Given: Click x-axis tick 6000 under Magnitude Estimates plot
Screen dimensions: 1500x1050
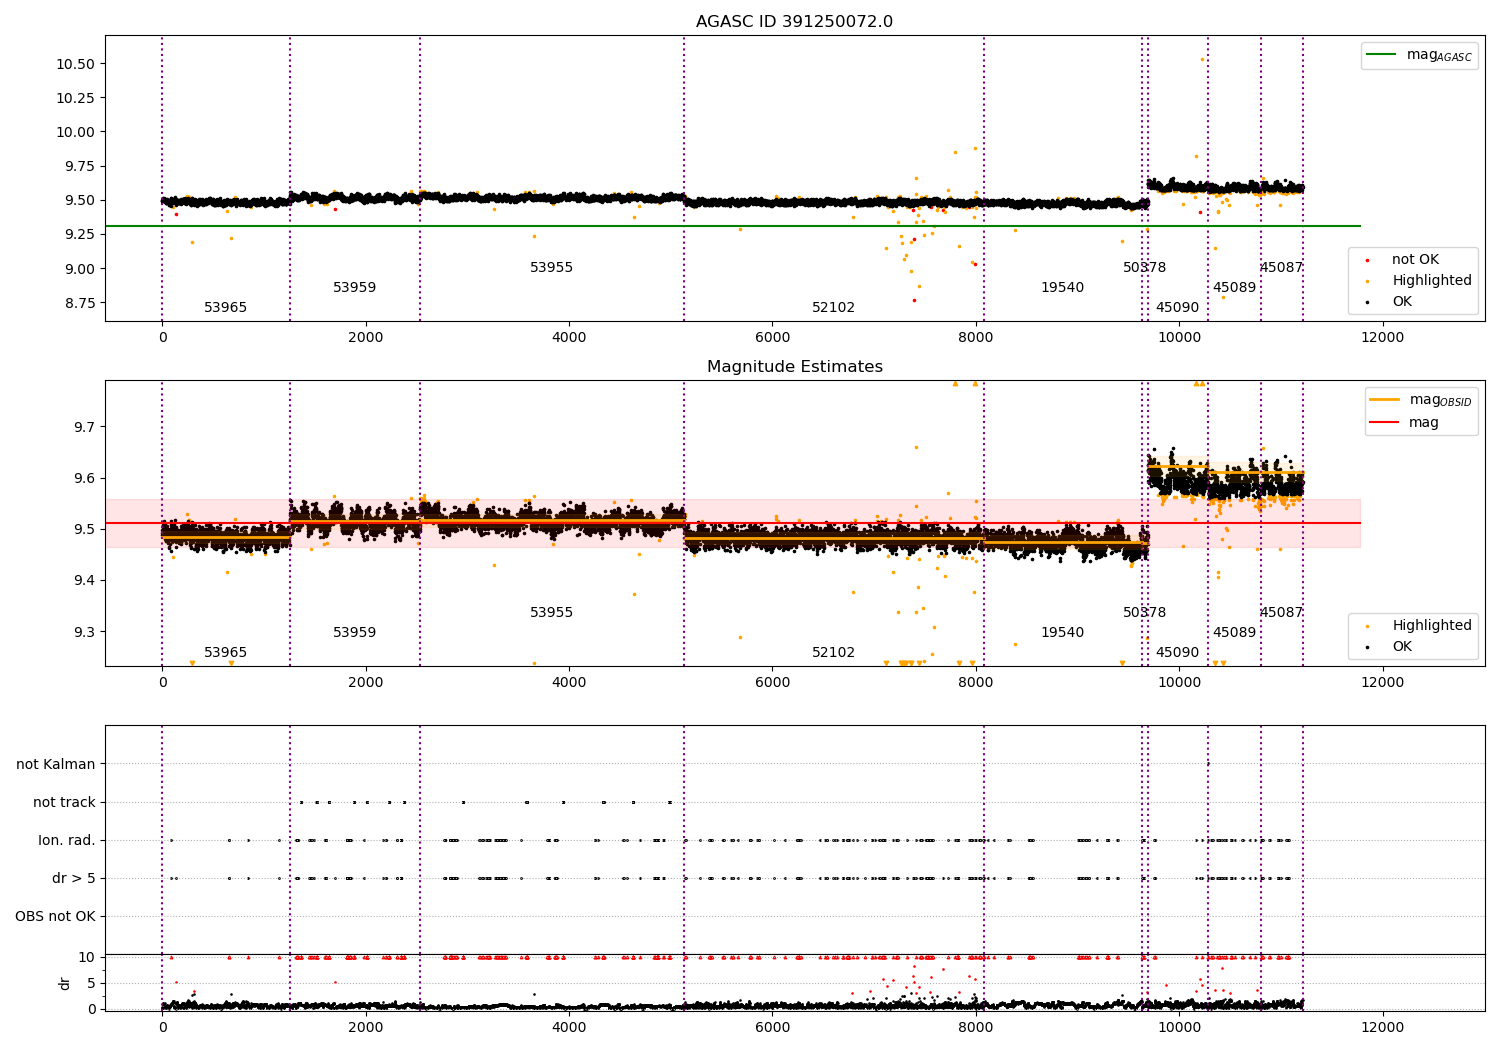Looking at the screenshot, I should tap(773, 683).
